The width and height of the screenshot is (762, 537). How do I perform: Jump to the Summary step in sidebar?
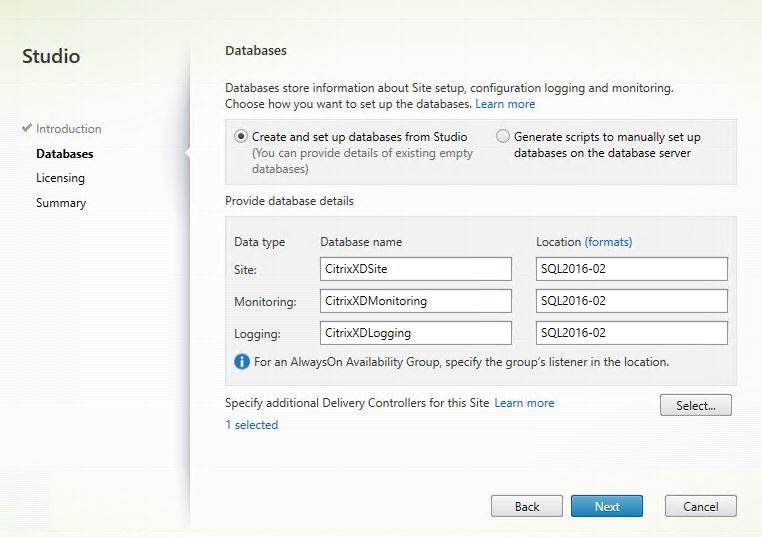(61, 203)
